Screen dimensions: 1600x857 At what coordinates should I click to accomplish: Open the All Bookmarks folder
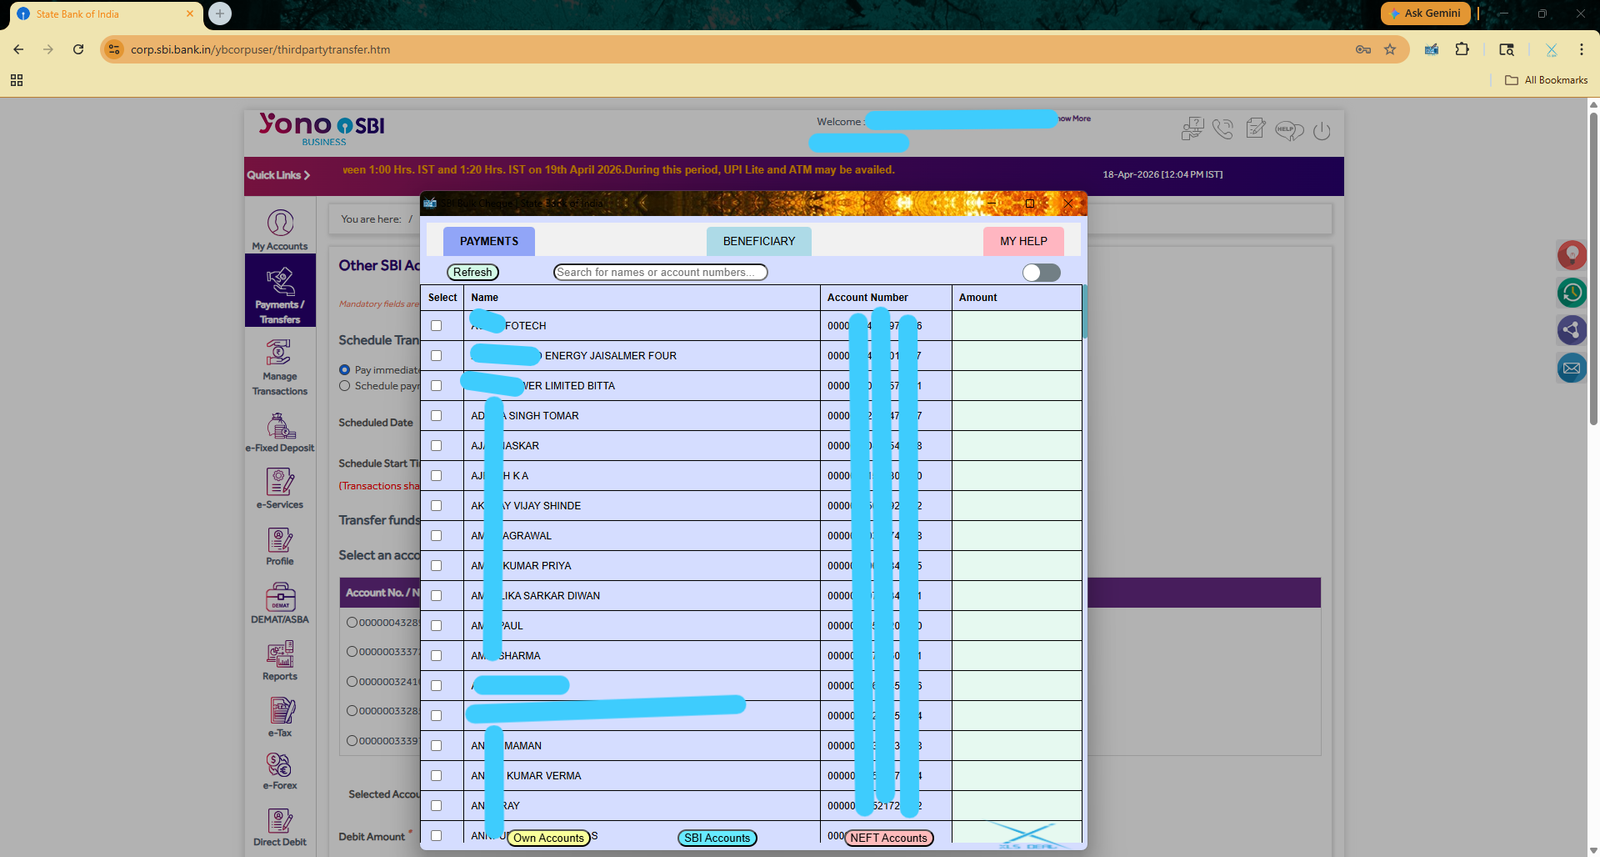[1546, 80]
